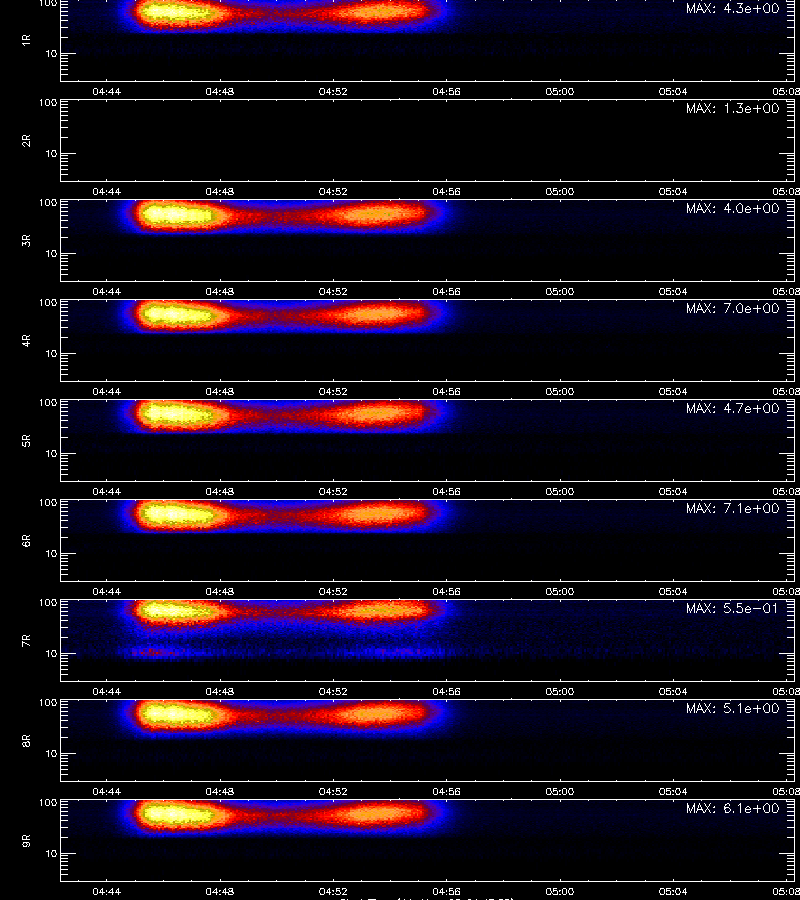Click the 05:00 tick label under 9R panel
The height and width of the screenshot is (900, 800).
tap(560, 891)
